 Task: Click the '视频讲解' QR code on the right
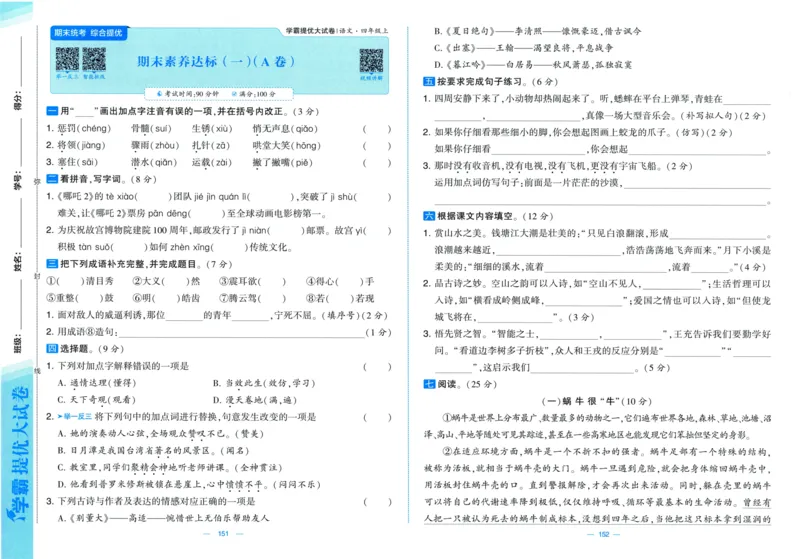[371, 61]
